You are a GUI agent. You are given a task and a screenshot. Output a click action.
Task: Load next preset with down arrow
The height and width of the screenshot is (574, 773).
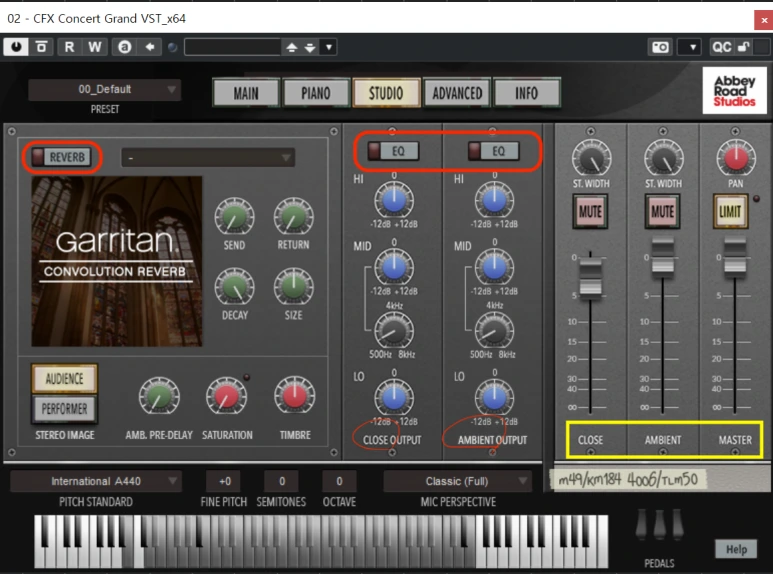pos(310,47)
